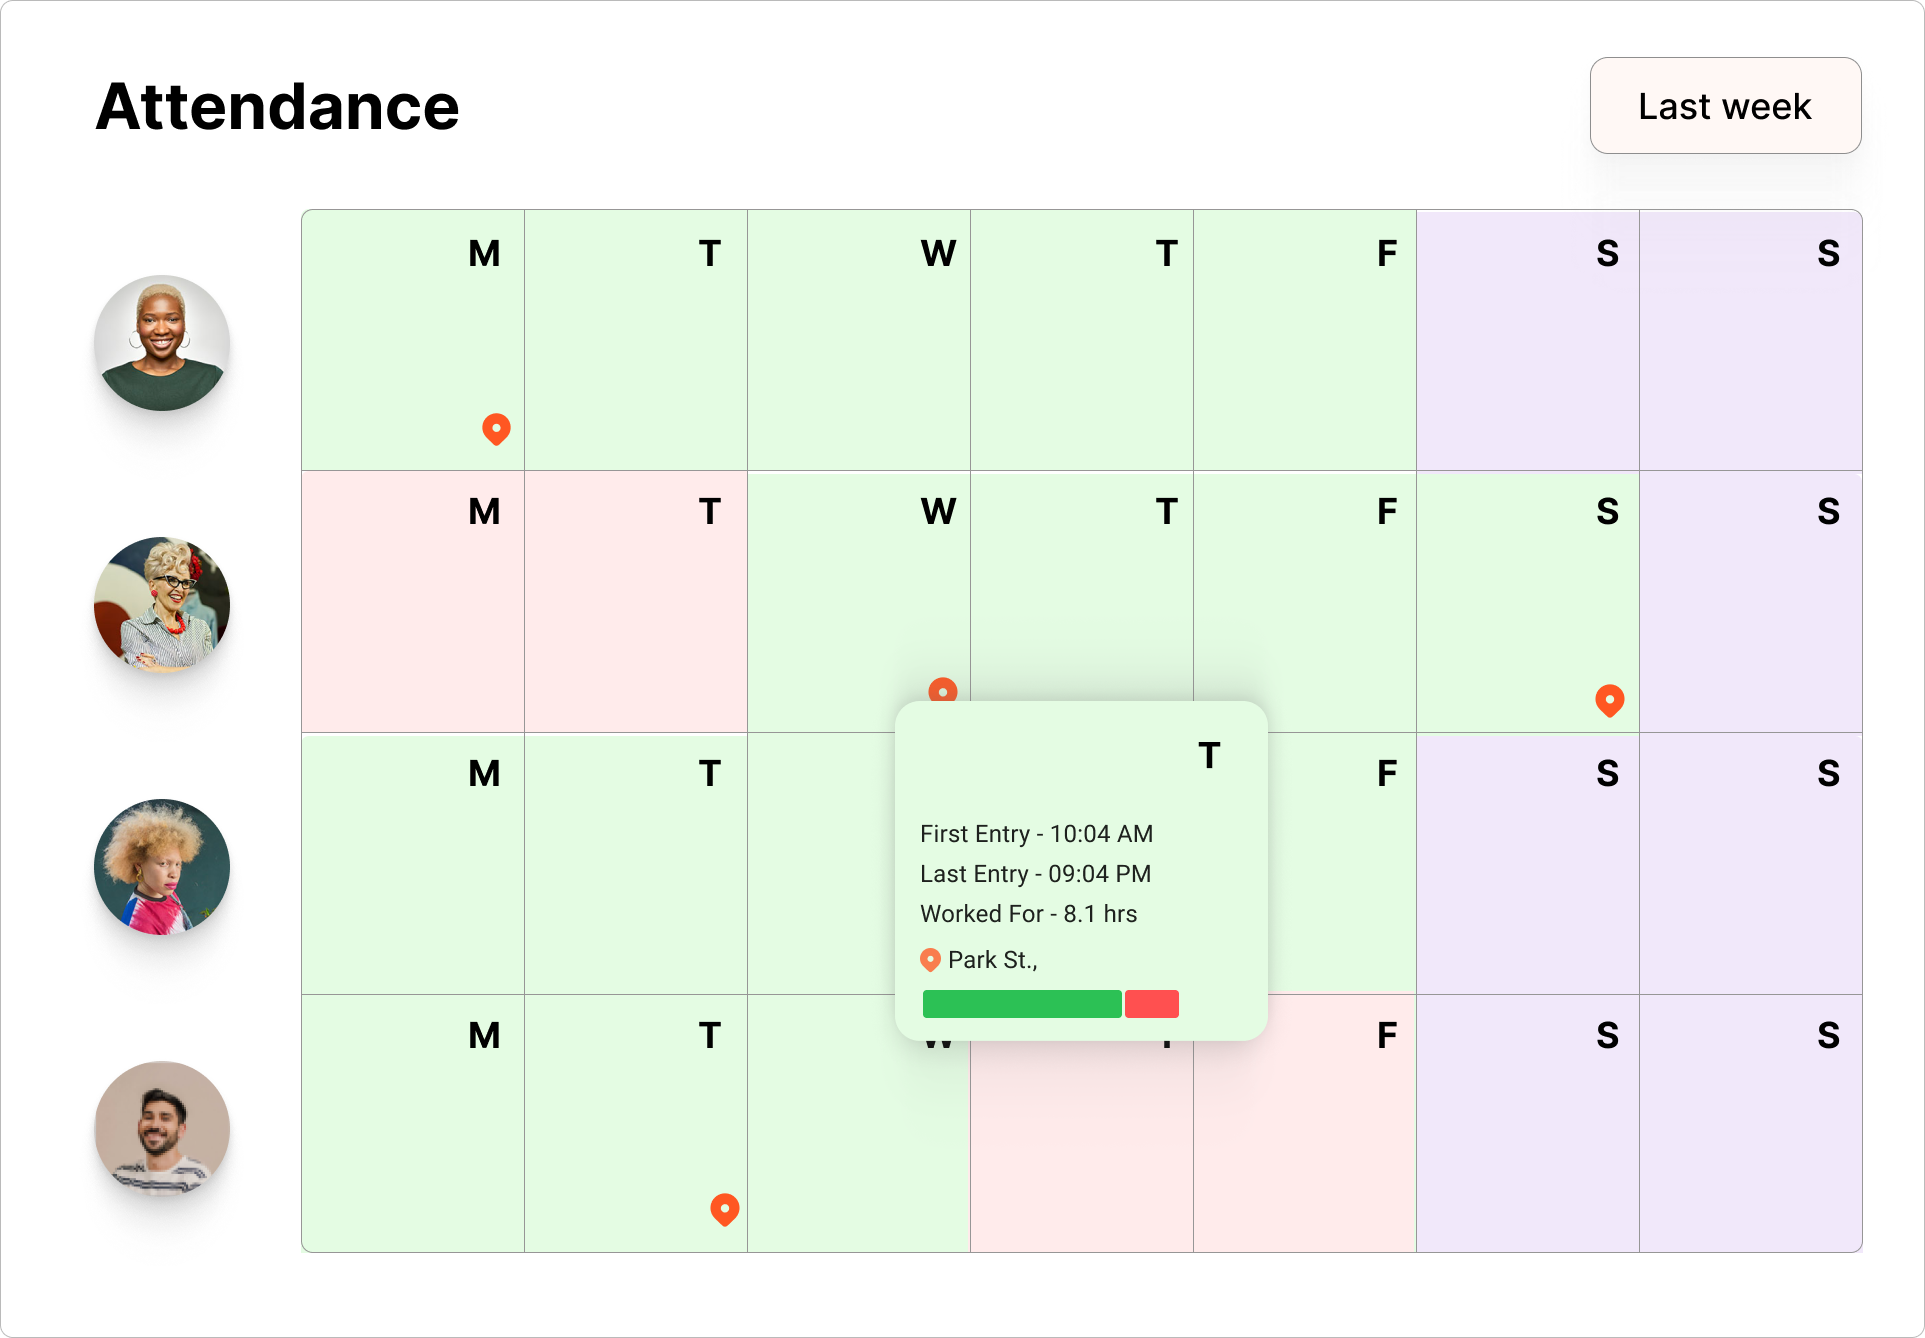Screen dimensions: 1925x1338
Task: Click green worked-hours bar in popup
Action: coord(1021,1004)
